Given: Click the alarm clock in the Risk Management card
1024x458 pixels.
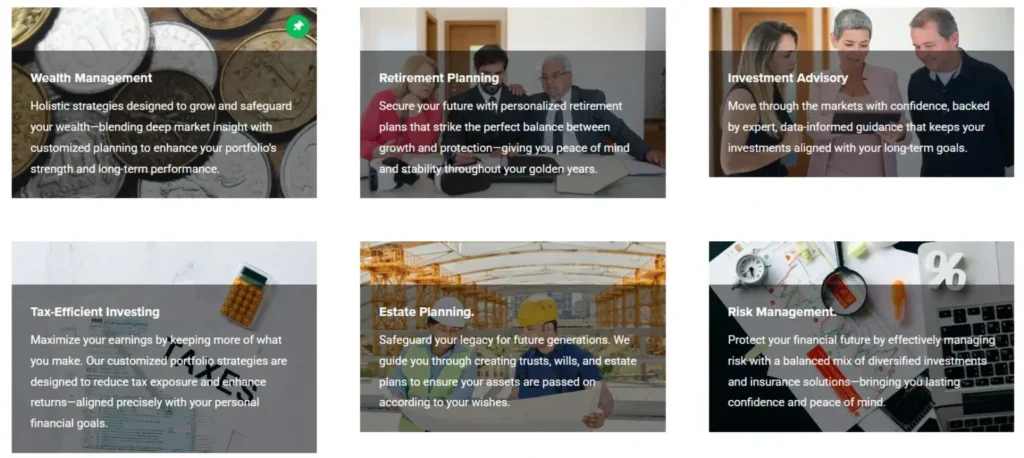Looking at the screenshot, I should pyautogui.click(x=750, y=269).
